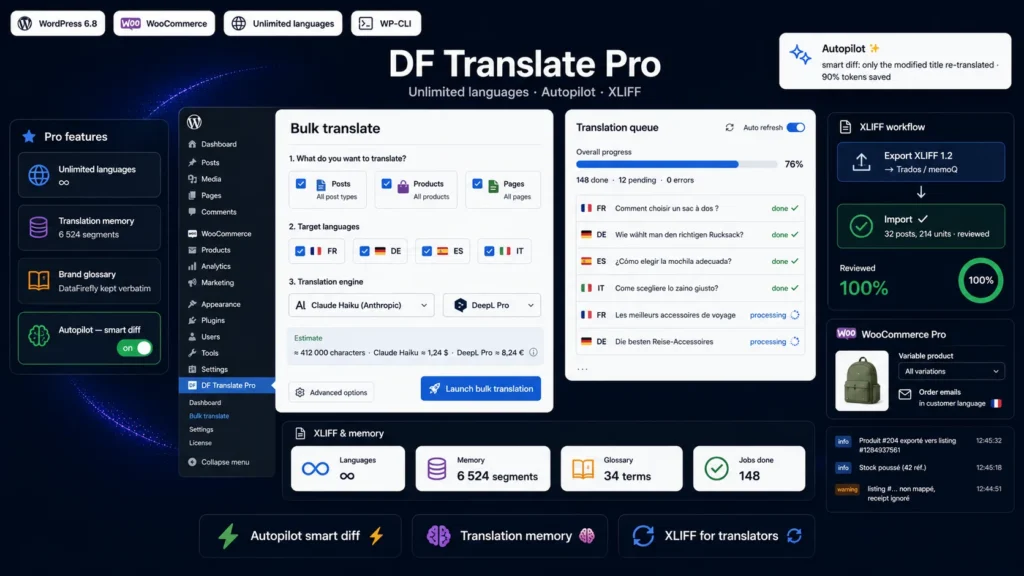
Task: Uncheck the FR target language
Action: click(x=300, y=251)
